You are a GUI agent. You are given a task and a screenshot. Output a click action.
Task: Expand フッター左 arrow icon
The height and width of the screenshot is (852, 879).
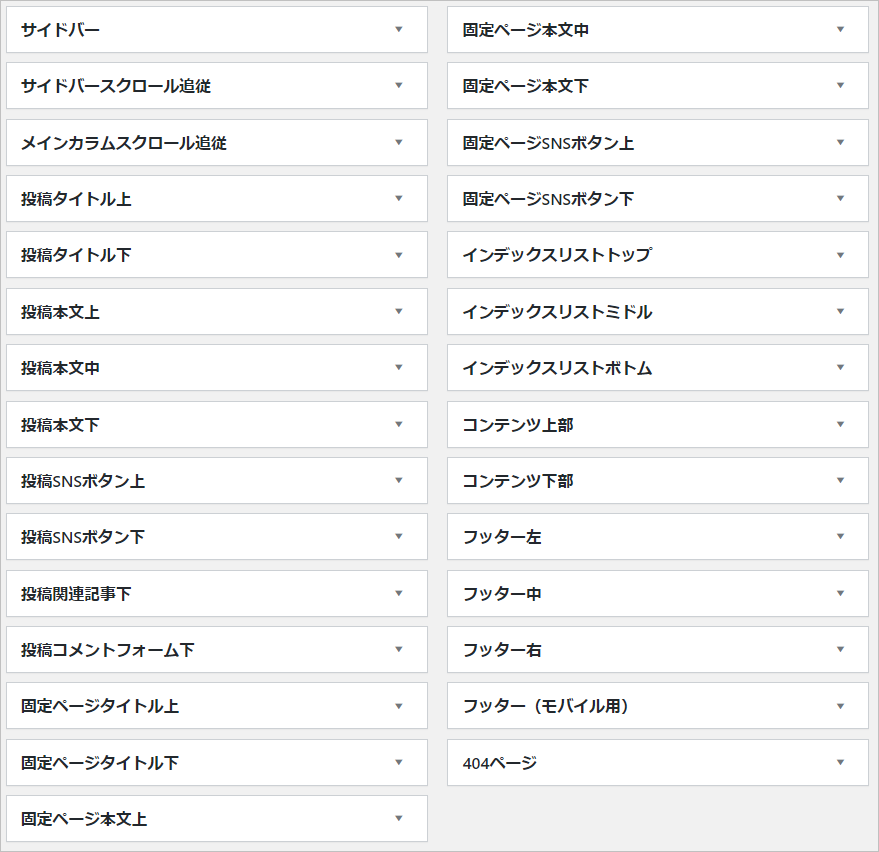pos(840,536)
